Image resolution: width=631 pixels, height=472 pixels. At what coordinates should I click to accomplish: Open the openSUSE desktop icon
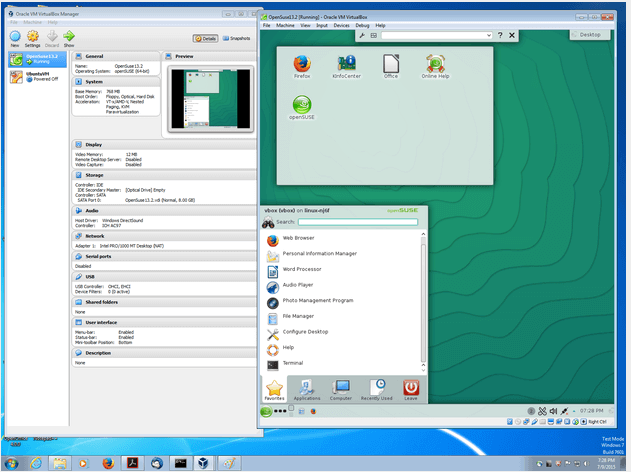tap(302, 107)
